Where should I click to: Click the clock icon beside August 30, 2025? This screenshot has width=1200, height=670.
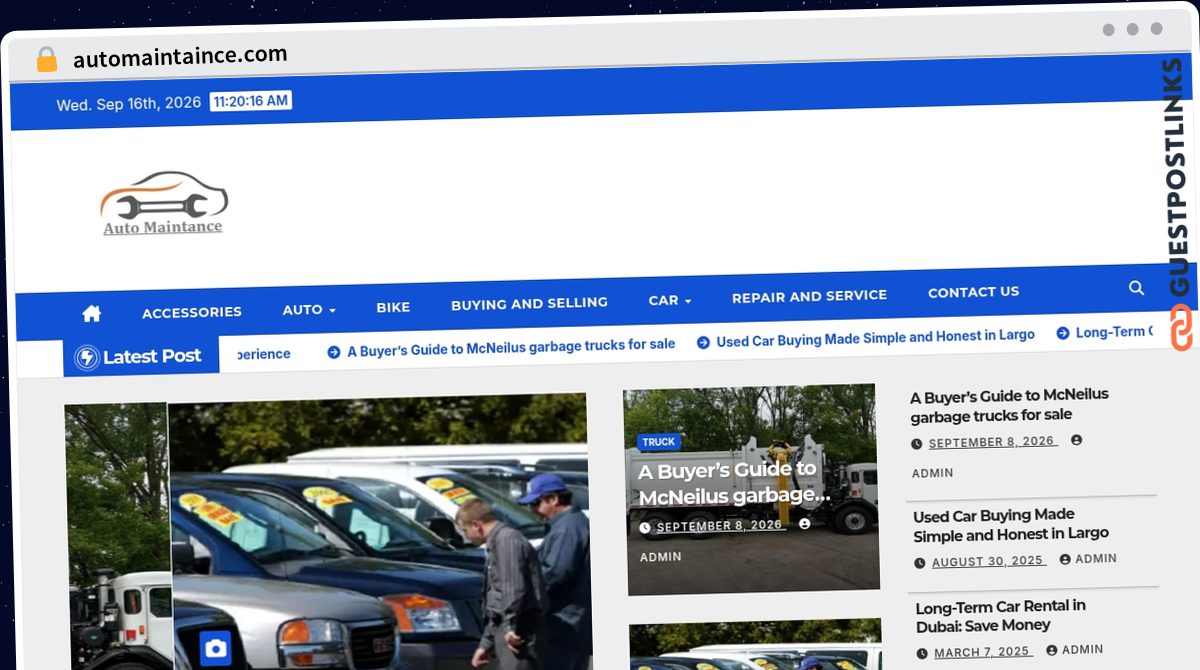(x=919, y=563)
